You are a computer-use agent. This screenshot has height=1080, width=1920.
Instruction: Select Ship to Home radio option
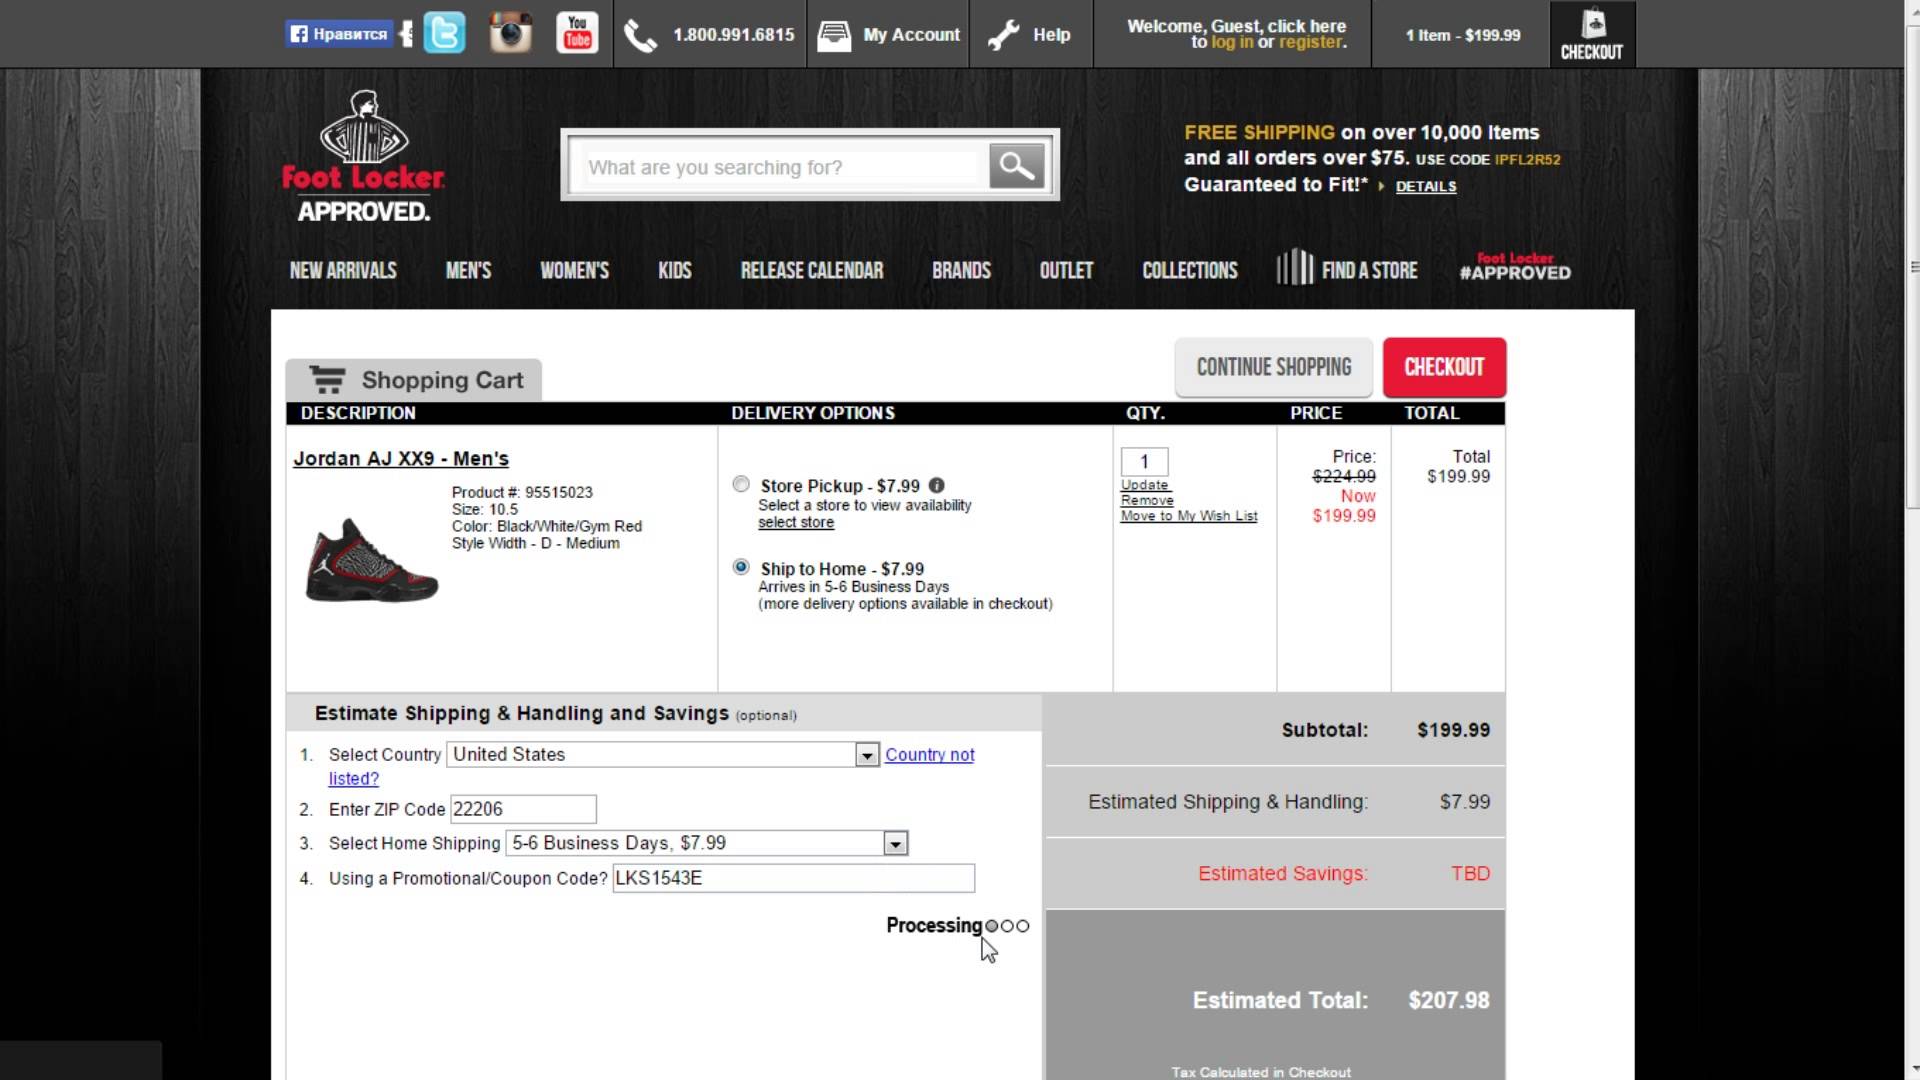coord(741,567)
